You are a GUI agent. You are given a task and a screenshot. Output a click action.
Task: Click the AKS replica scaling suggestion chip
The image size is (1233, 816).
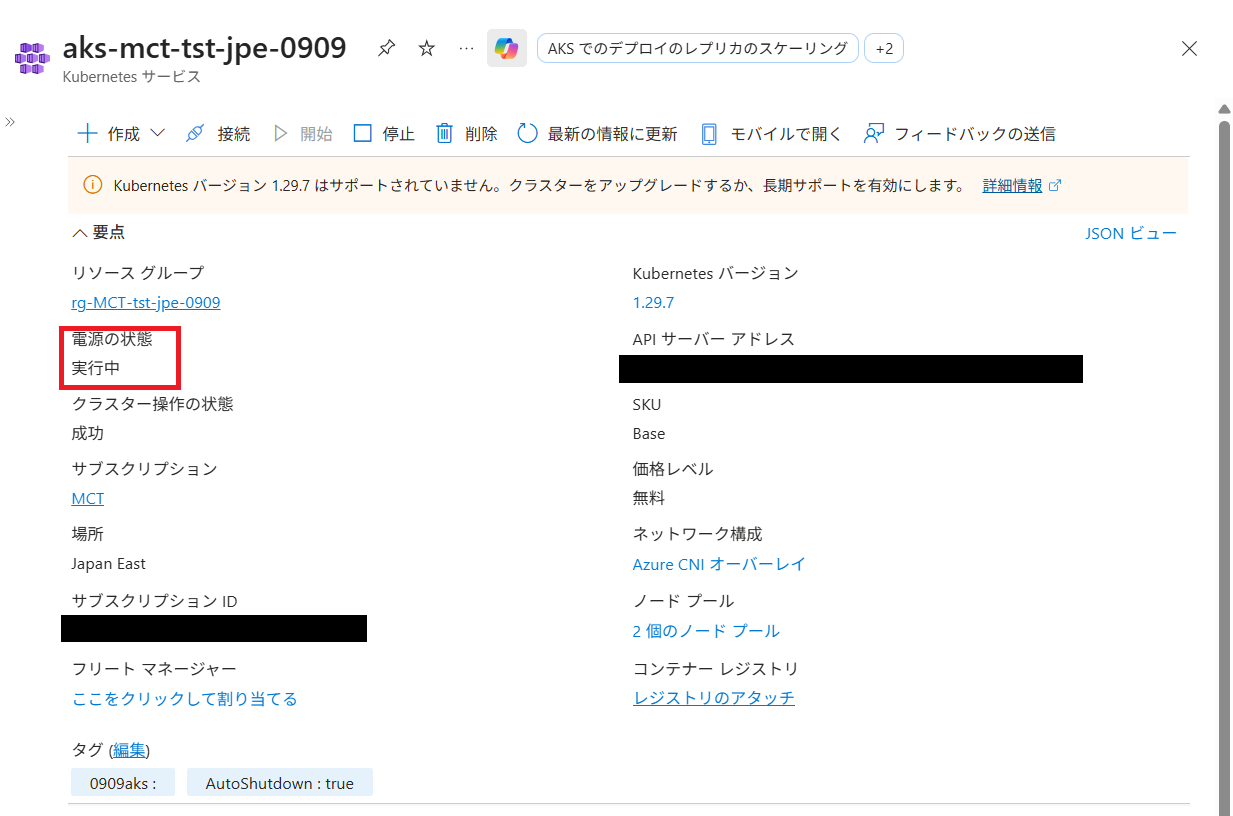tap(698, 48)
